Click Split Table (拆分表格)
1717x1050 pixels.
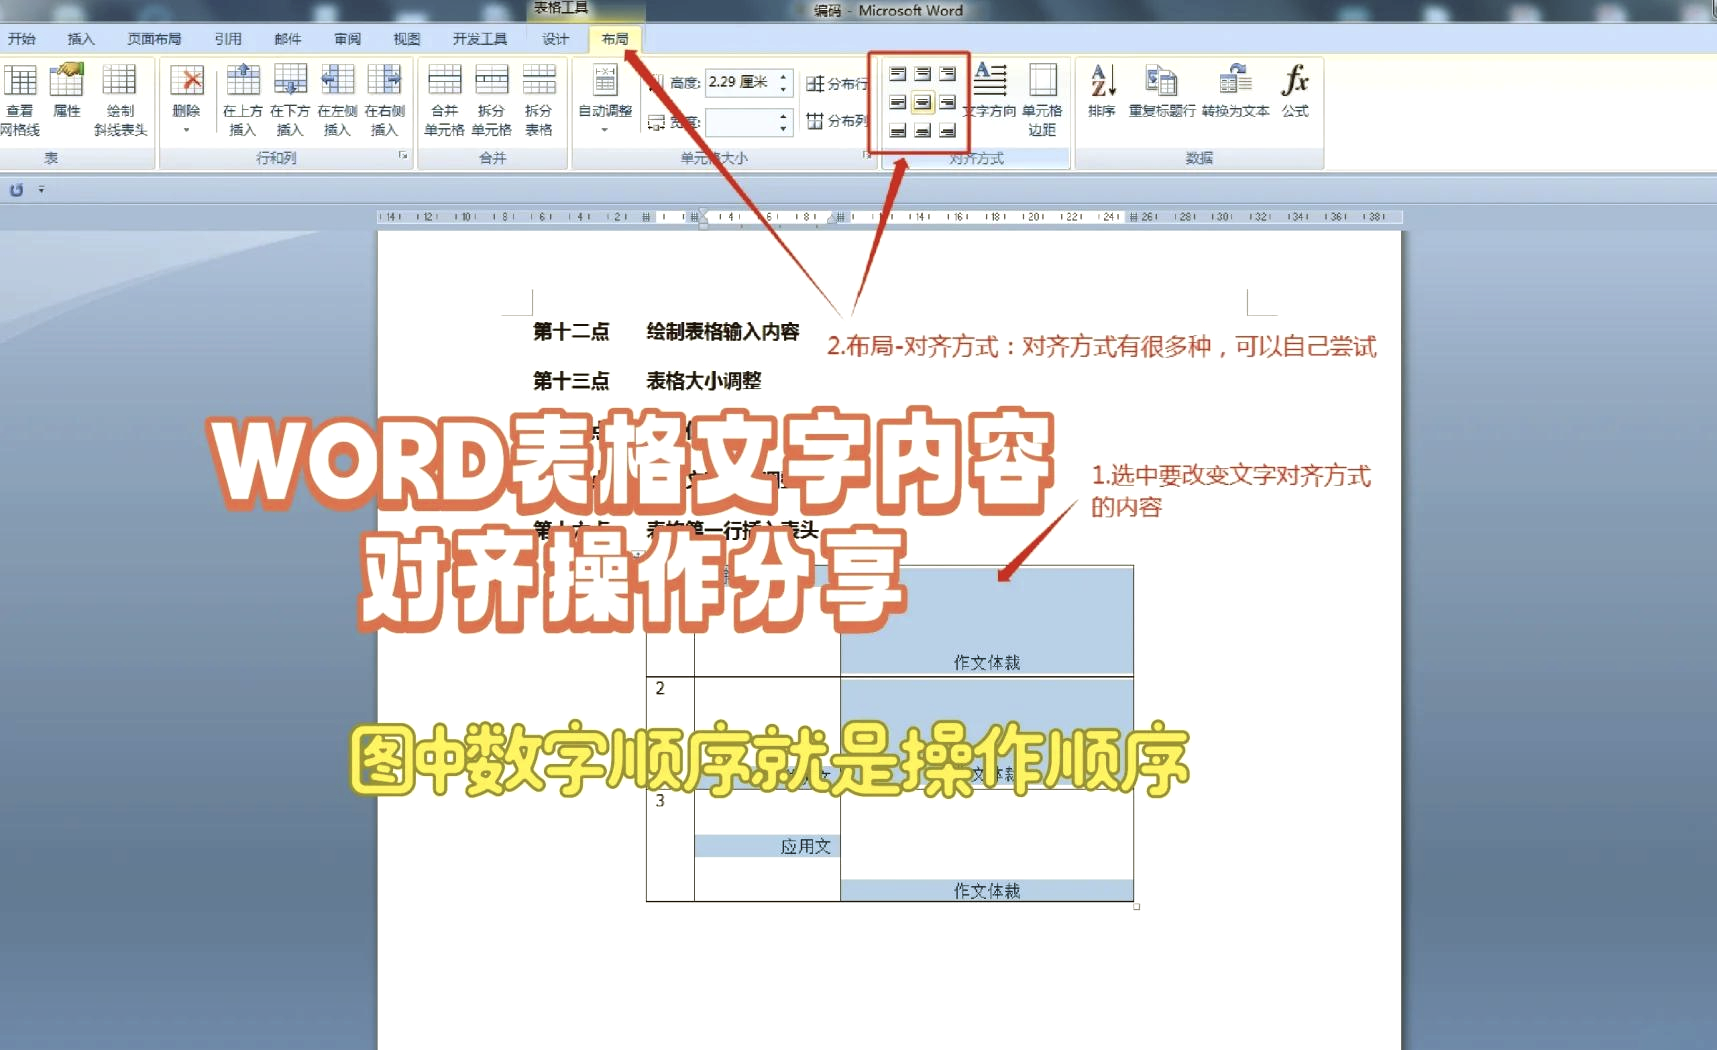[x=538, y=99]
